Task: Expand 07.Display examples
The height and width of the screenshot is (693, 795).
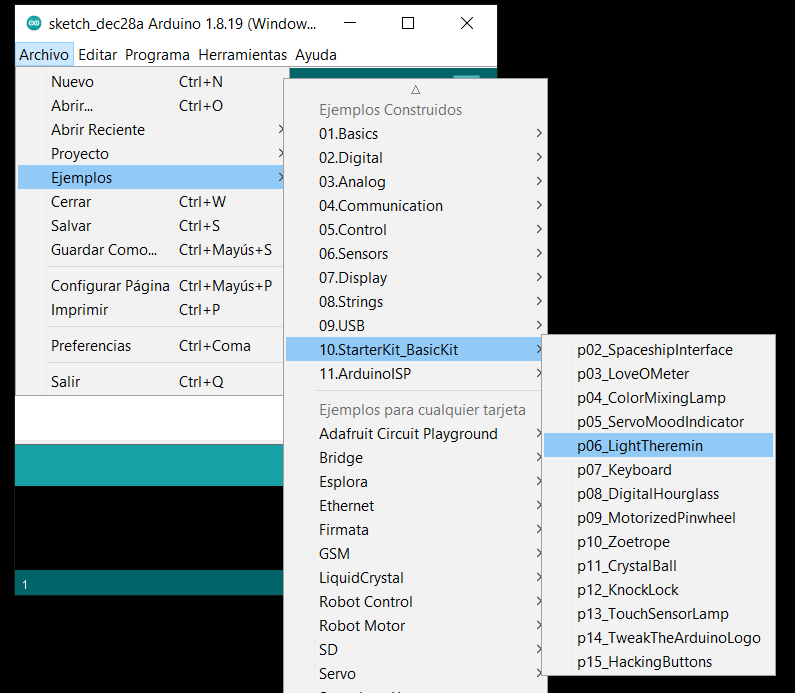Action: click(x=416, y=278)
